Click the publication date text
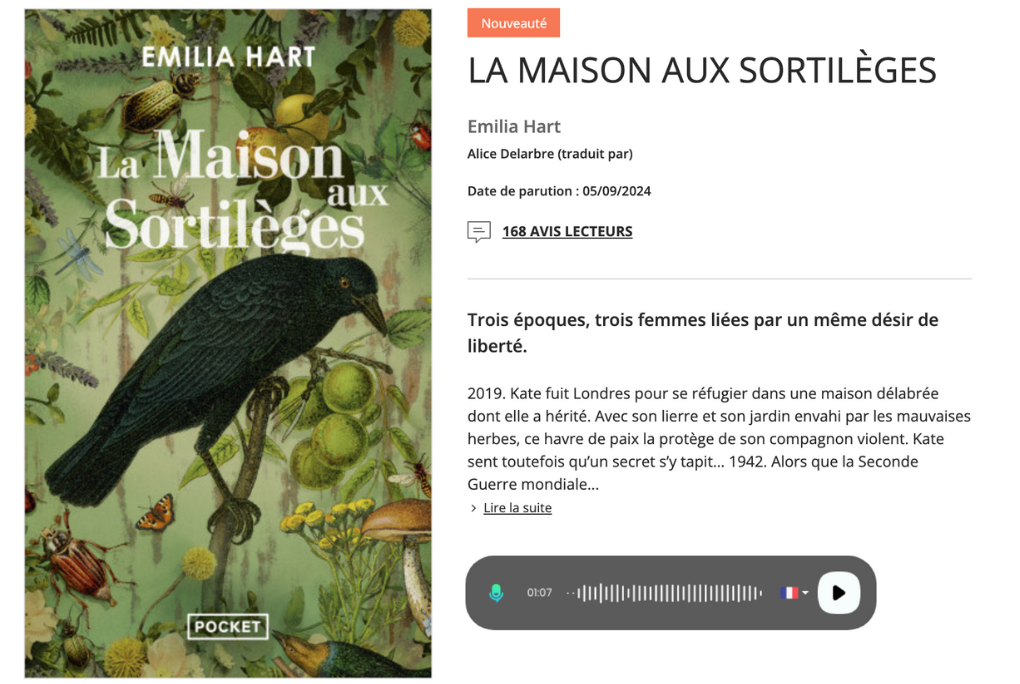This screenshot has width=1020, height=684. pyautogui.click(x=559, y=191)
